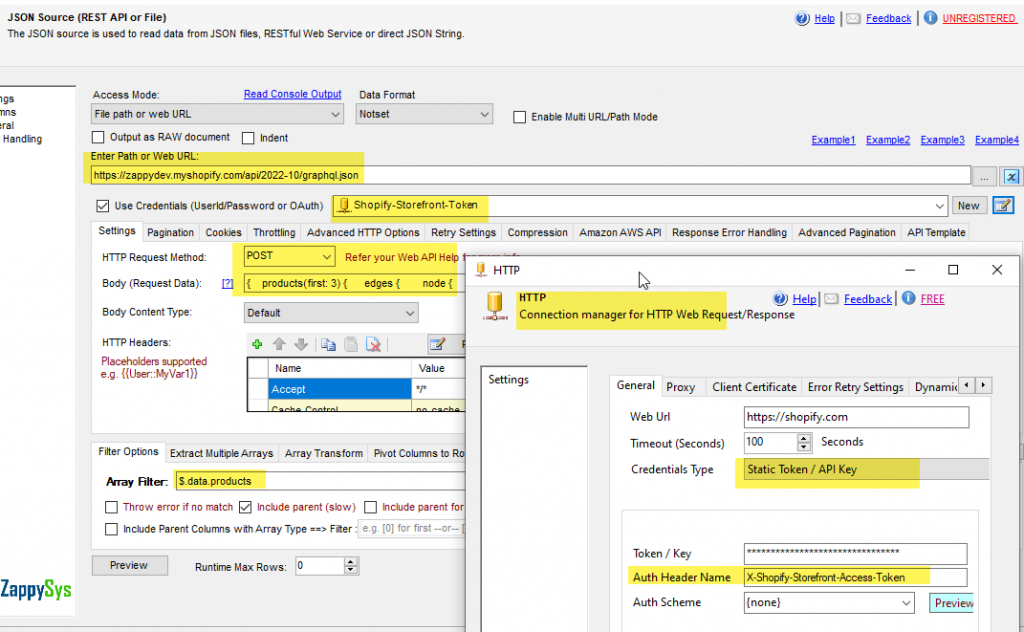Image resolution: width=1024 pixels, height=632 pixels.
Task: Switch to the Pagination tab
Action: (170, 232)
